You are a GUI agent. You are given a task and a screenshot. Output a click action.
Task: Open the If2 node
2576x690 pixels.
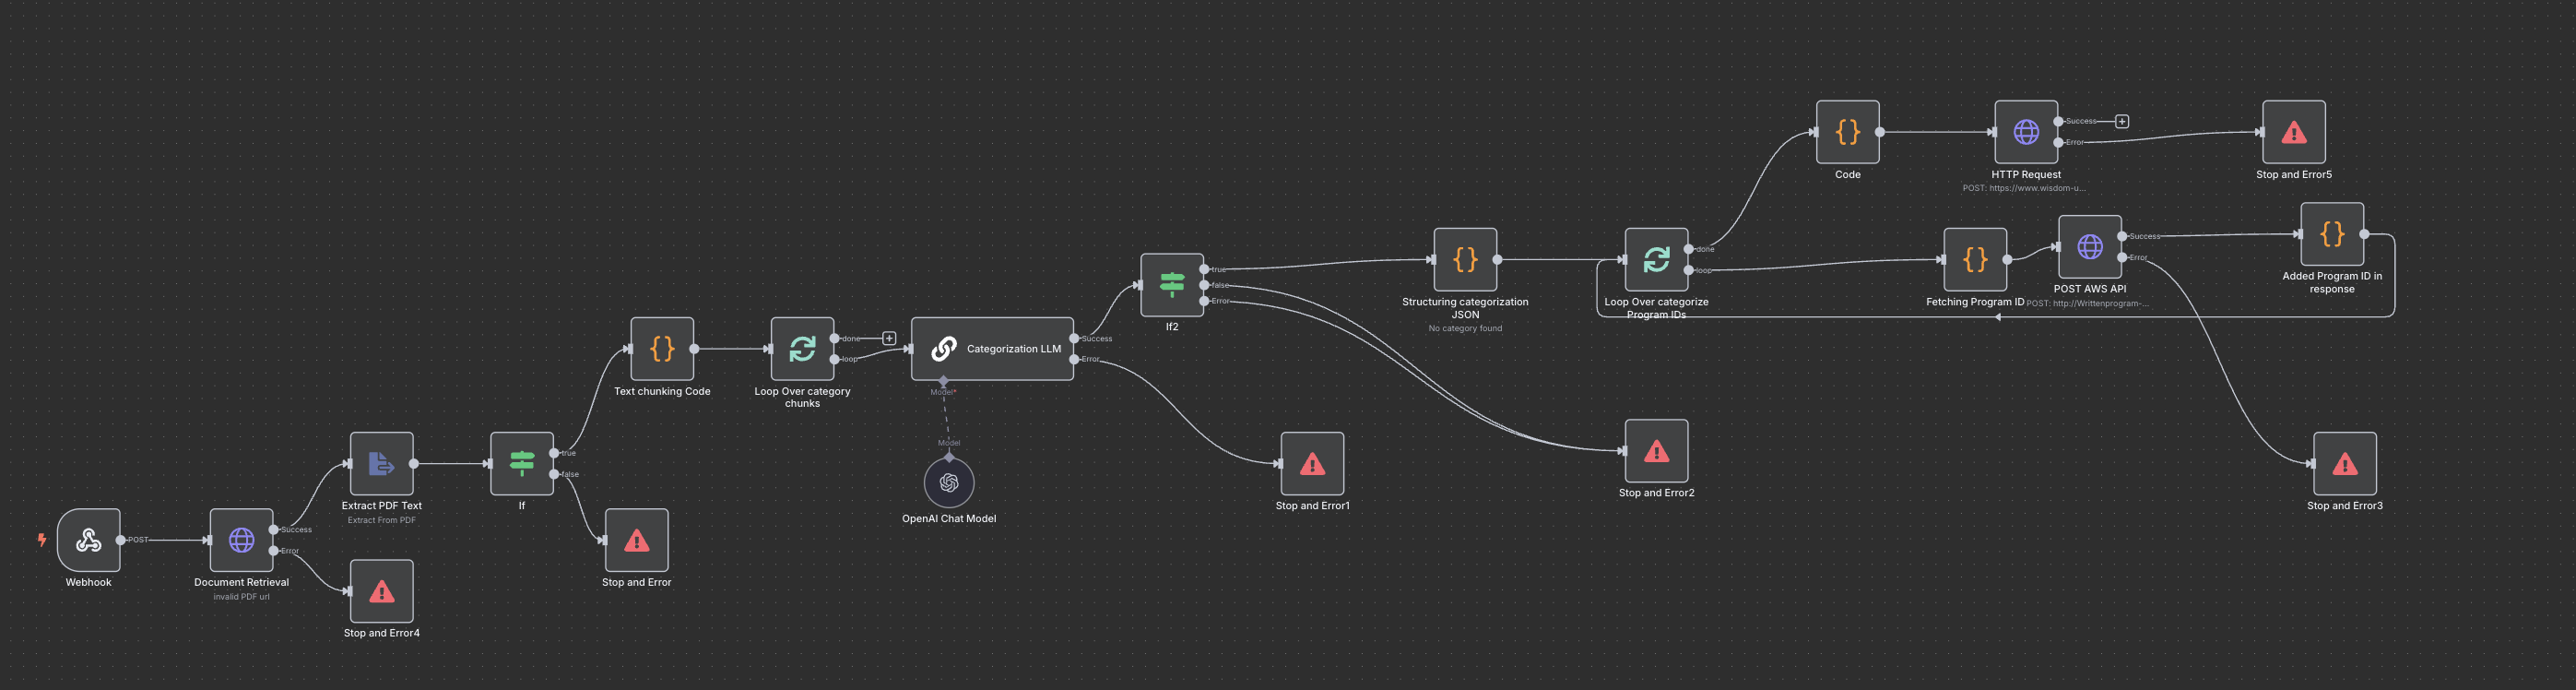(x=1172, y=285)
